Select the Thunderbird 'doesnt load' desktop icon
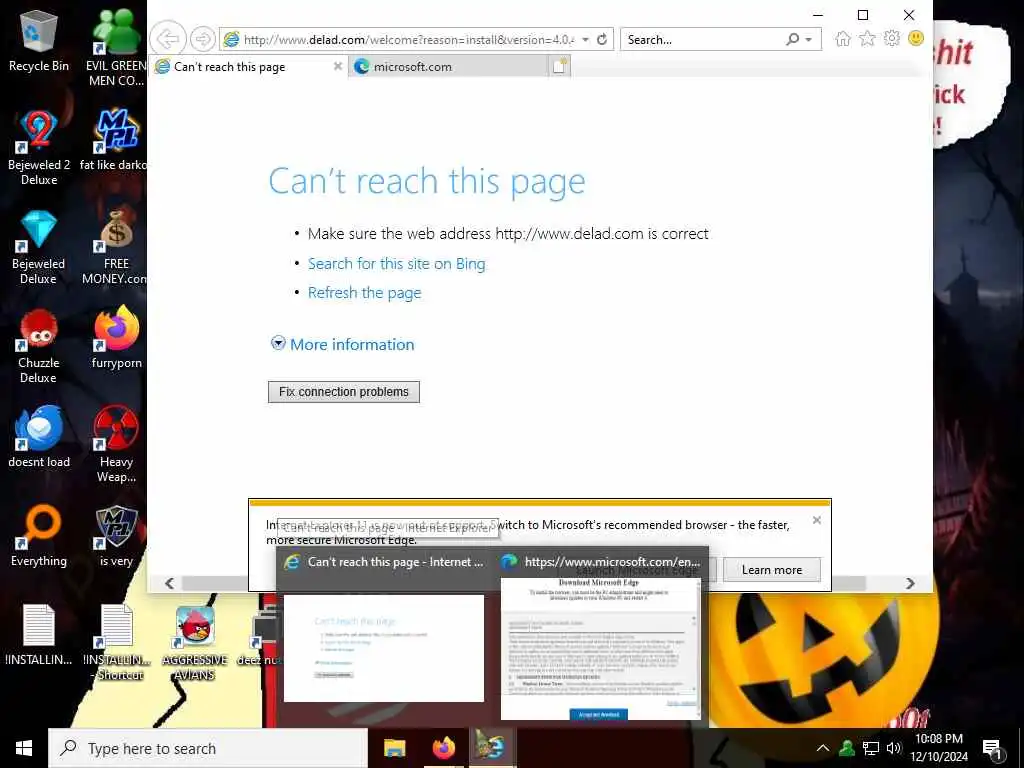Viewport: 1024px width, 768px height. 39,436
